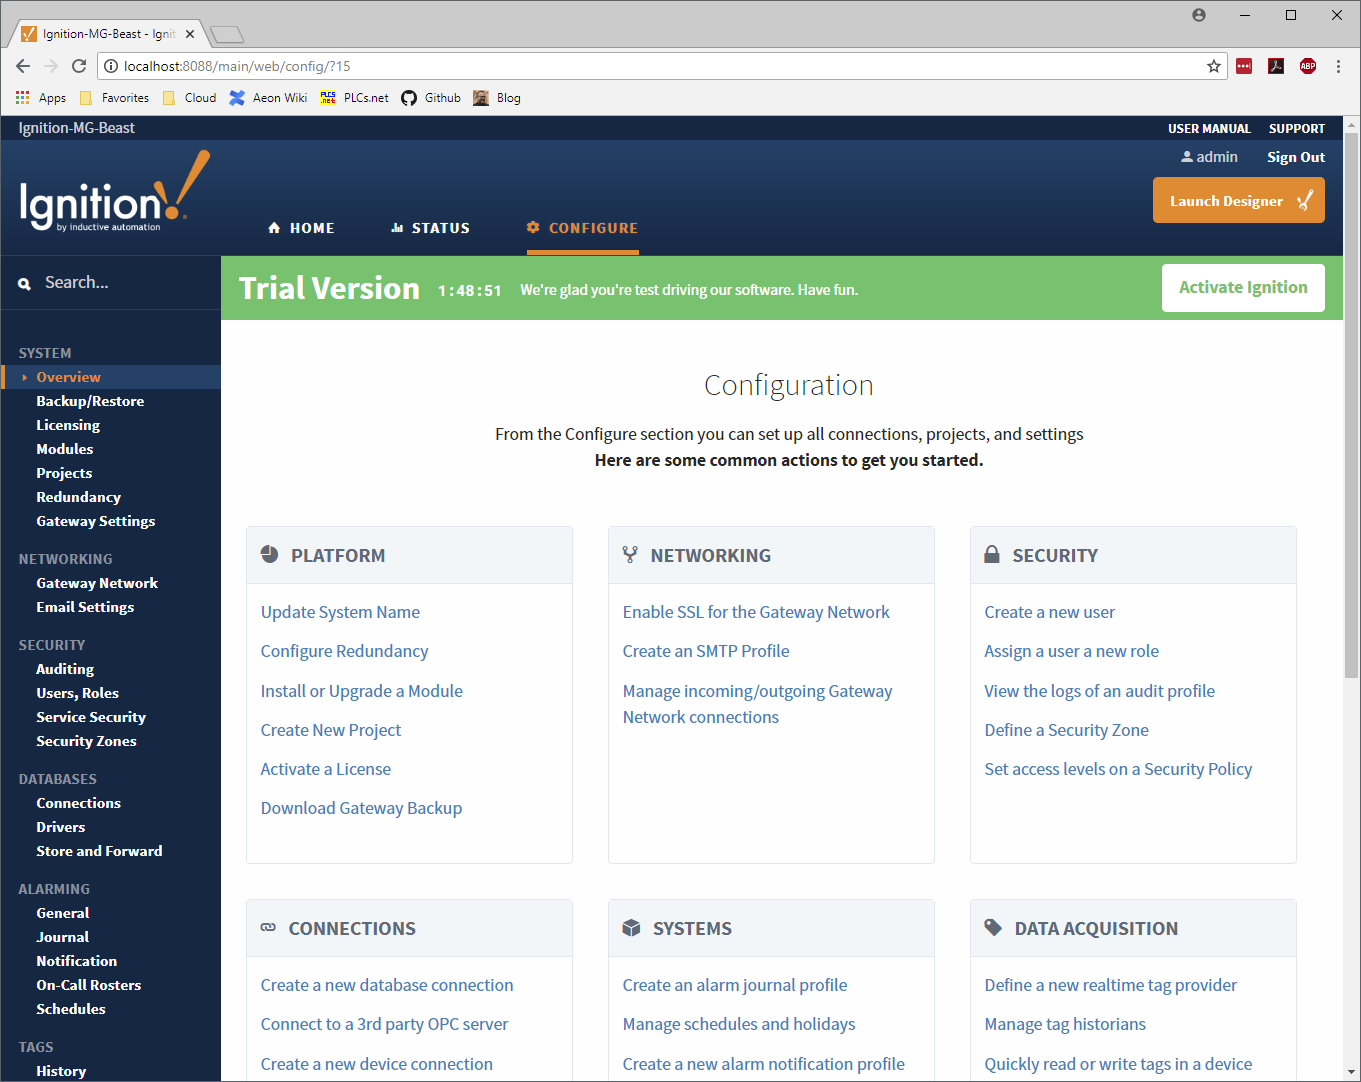
Task: Click the page vertical scrollbar
Action: [1352, 405]
